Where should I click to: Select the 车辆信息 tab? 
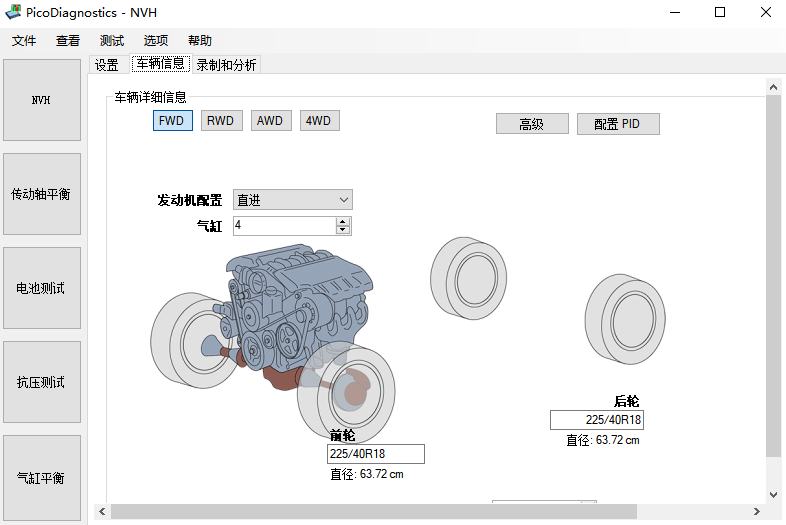point(160,64)
